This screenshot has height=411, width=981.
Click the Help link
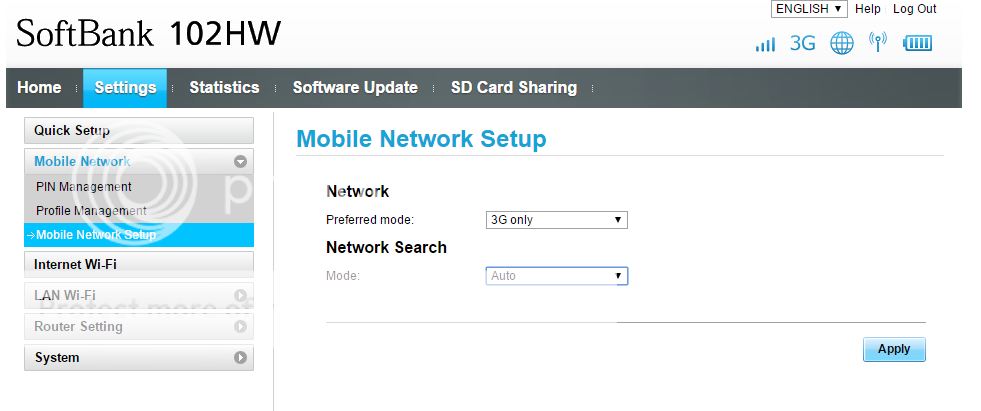click(868, 9)
